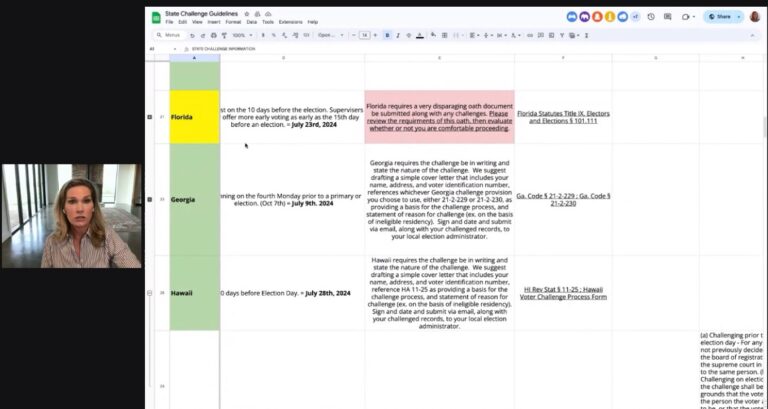Click the italic formatting icon
Screen dimensions: 768x409
pos(400,35)
